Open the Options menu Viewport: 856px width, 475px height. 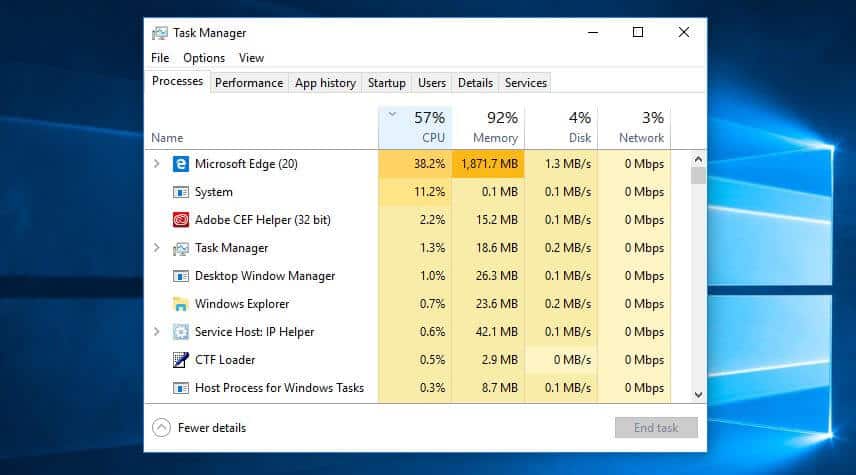tap(204, 58)
